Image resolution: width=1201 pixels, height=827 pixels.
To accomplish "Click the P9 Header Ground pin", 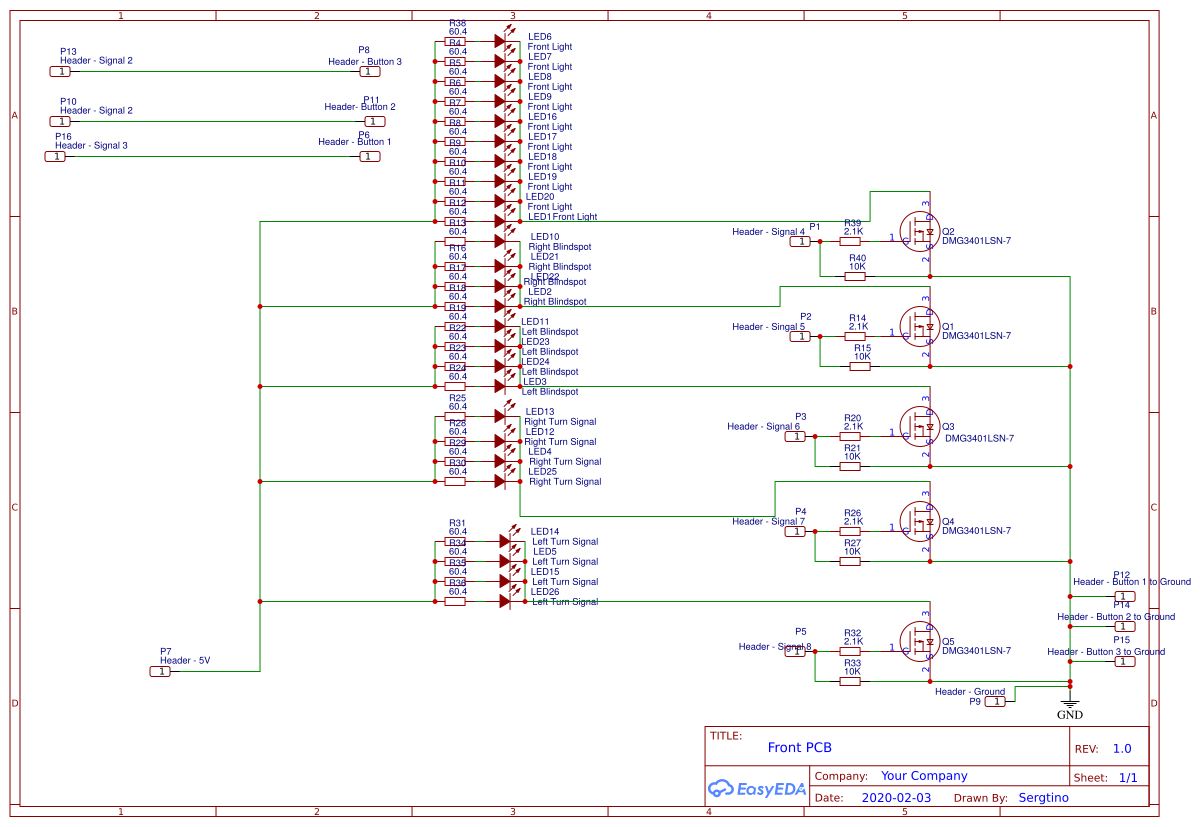I will pos(995,701).
